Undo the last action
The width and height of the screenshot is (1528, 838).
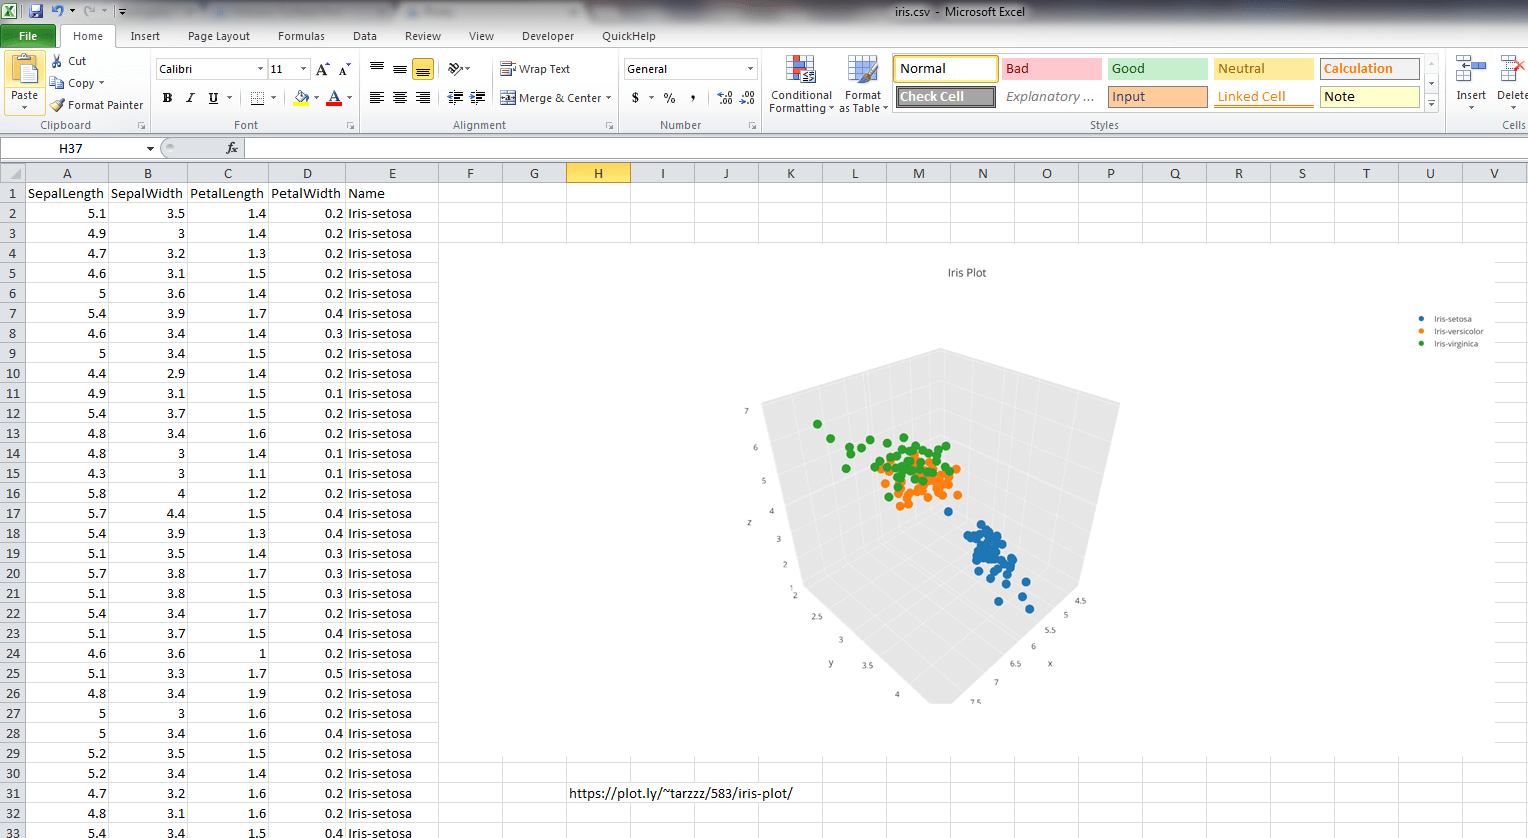[57, 11]
